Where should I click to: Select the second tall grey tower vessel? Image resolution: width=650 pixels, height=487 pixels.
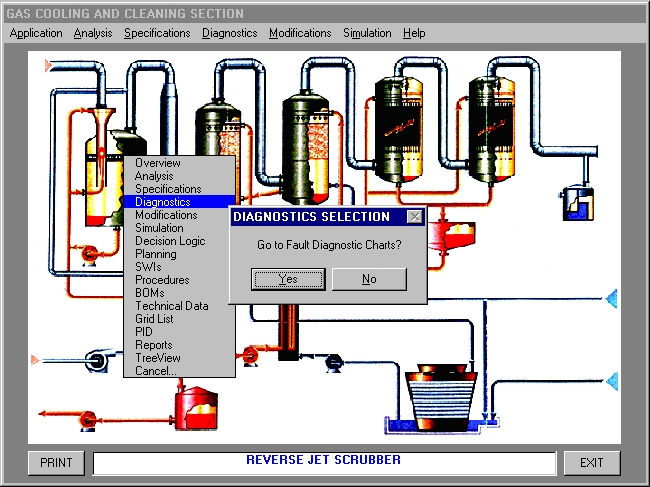coord(306,147)
